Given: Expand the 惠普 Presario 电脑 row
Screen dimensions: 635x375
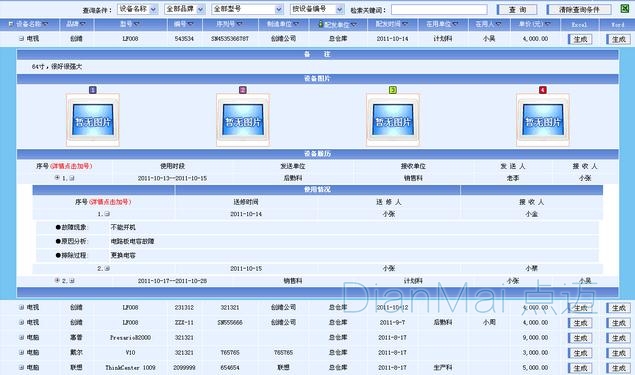Looking at the screenshot, I should click(x=21, y=337).
